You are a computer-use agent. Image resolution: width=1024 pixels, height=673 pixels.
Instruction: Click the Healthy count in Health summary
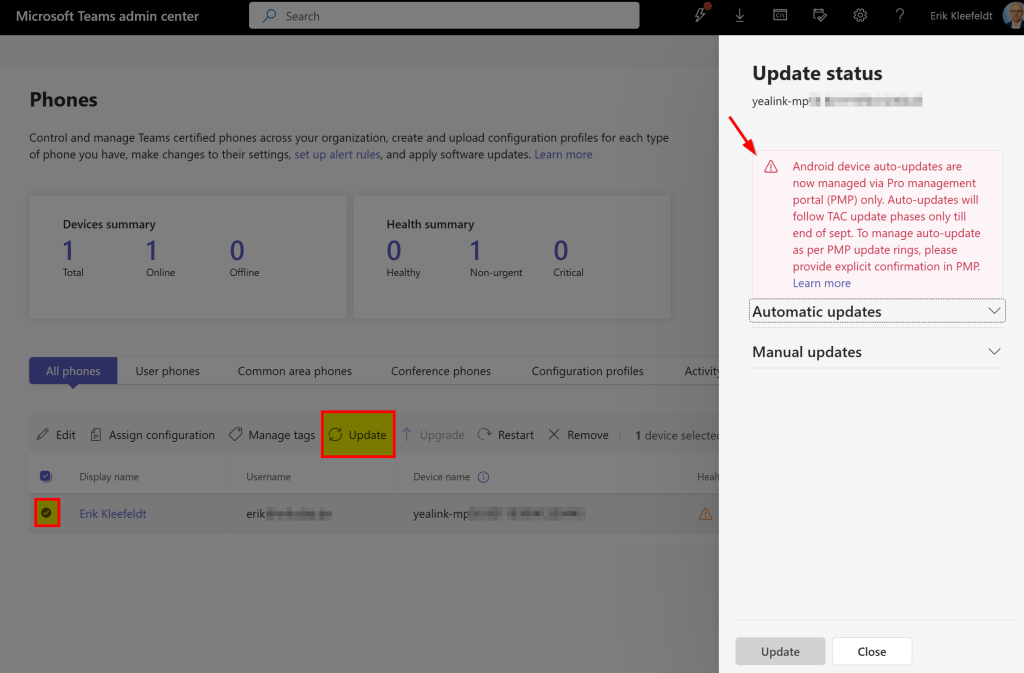click(394, 251)
